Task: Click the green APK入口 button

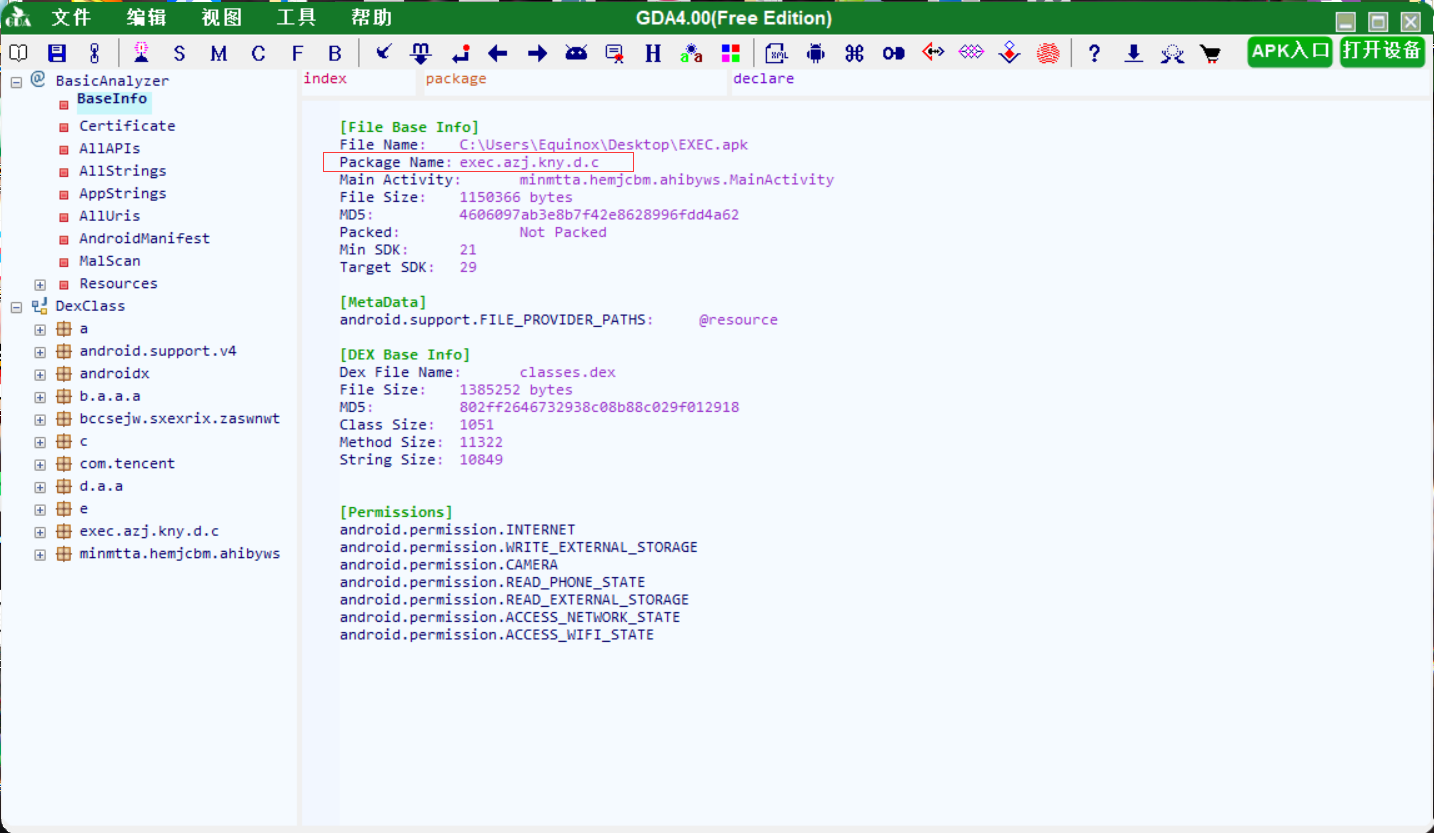Action: pyautogui.click(x=1292, y=52)
